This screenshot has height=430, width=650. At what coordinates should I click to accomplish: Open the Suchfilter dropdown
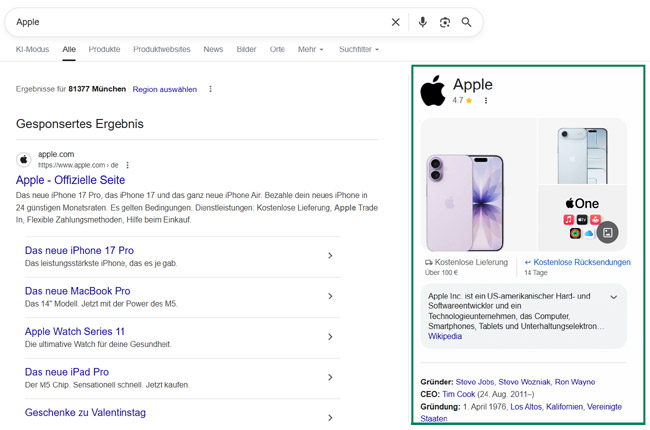pyautogui.click(x=358, y=49)
